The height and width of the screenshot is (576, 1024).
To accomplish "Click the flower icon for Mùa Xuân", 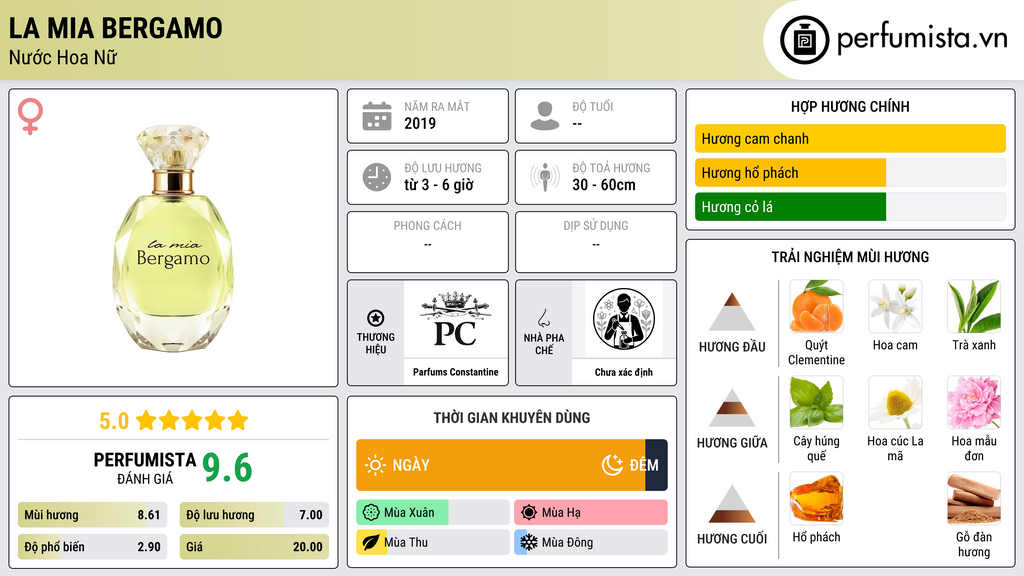I will pos(371,513).
